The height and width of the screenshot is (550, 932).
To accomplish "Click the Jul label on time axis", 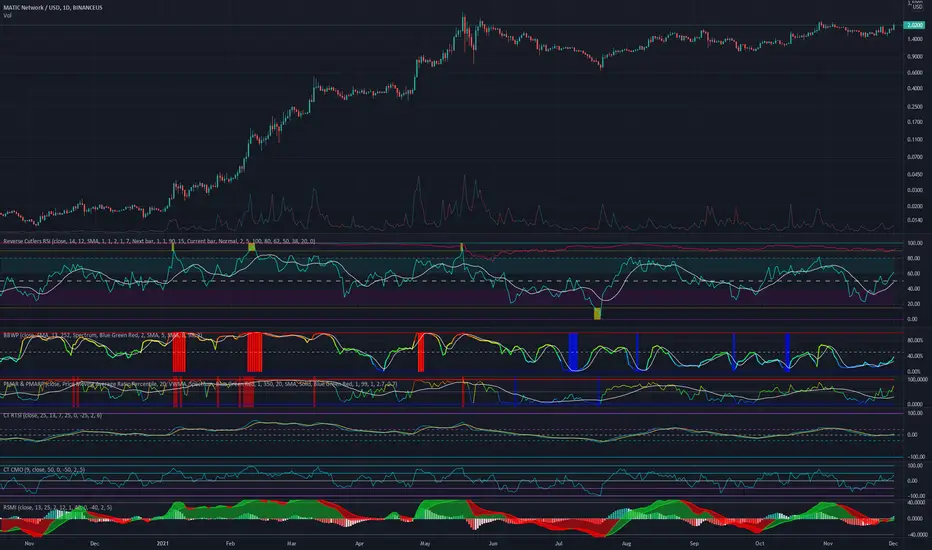I will click(x=559, y=543).
